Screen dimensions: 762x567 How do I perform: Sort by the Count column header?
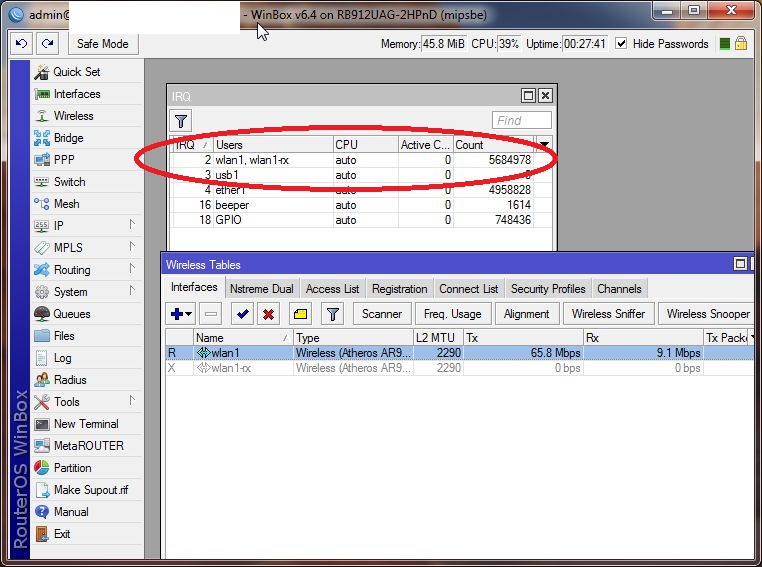pyautogui.click(x=494, y=145)
